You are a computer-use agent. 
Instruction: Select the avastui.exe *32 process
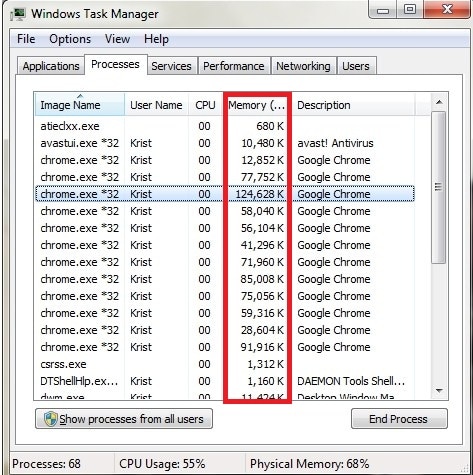224,143
